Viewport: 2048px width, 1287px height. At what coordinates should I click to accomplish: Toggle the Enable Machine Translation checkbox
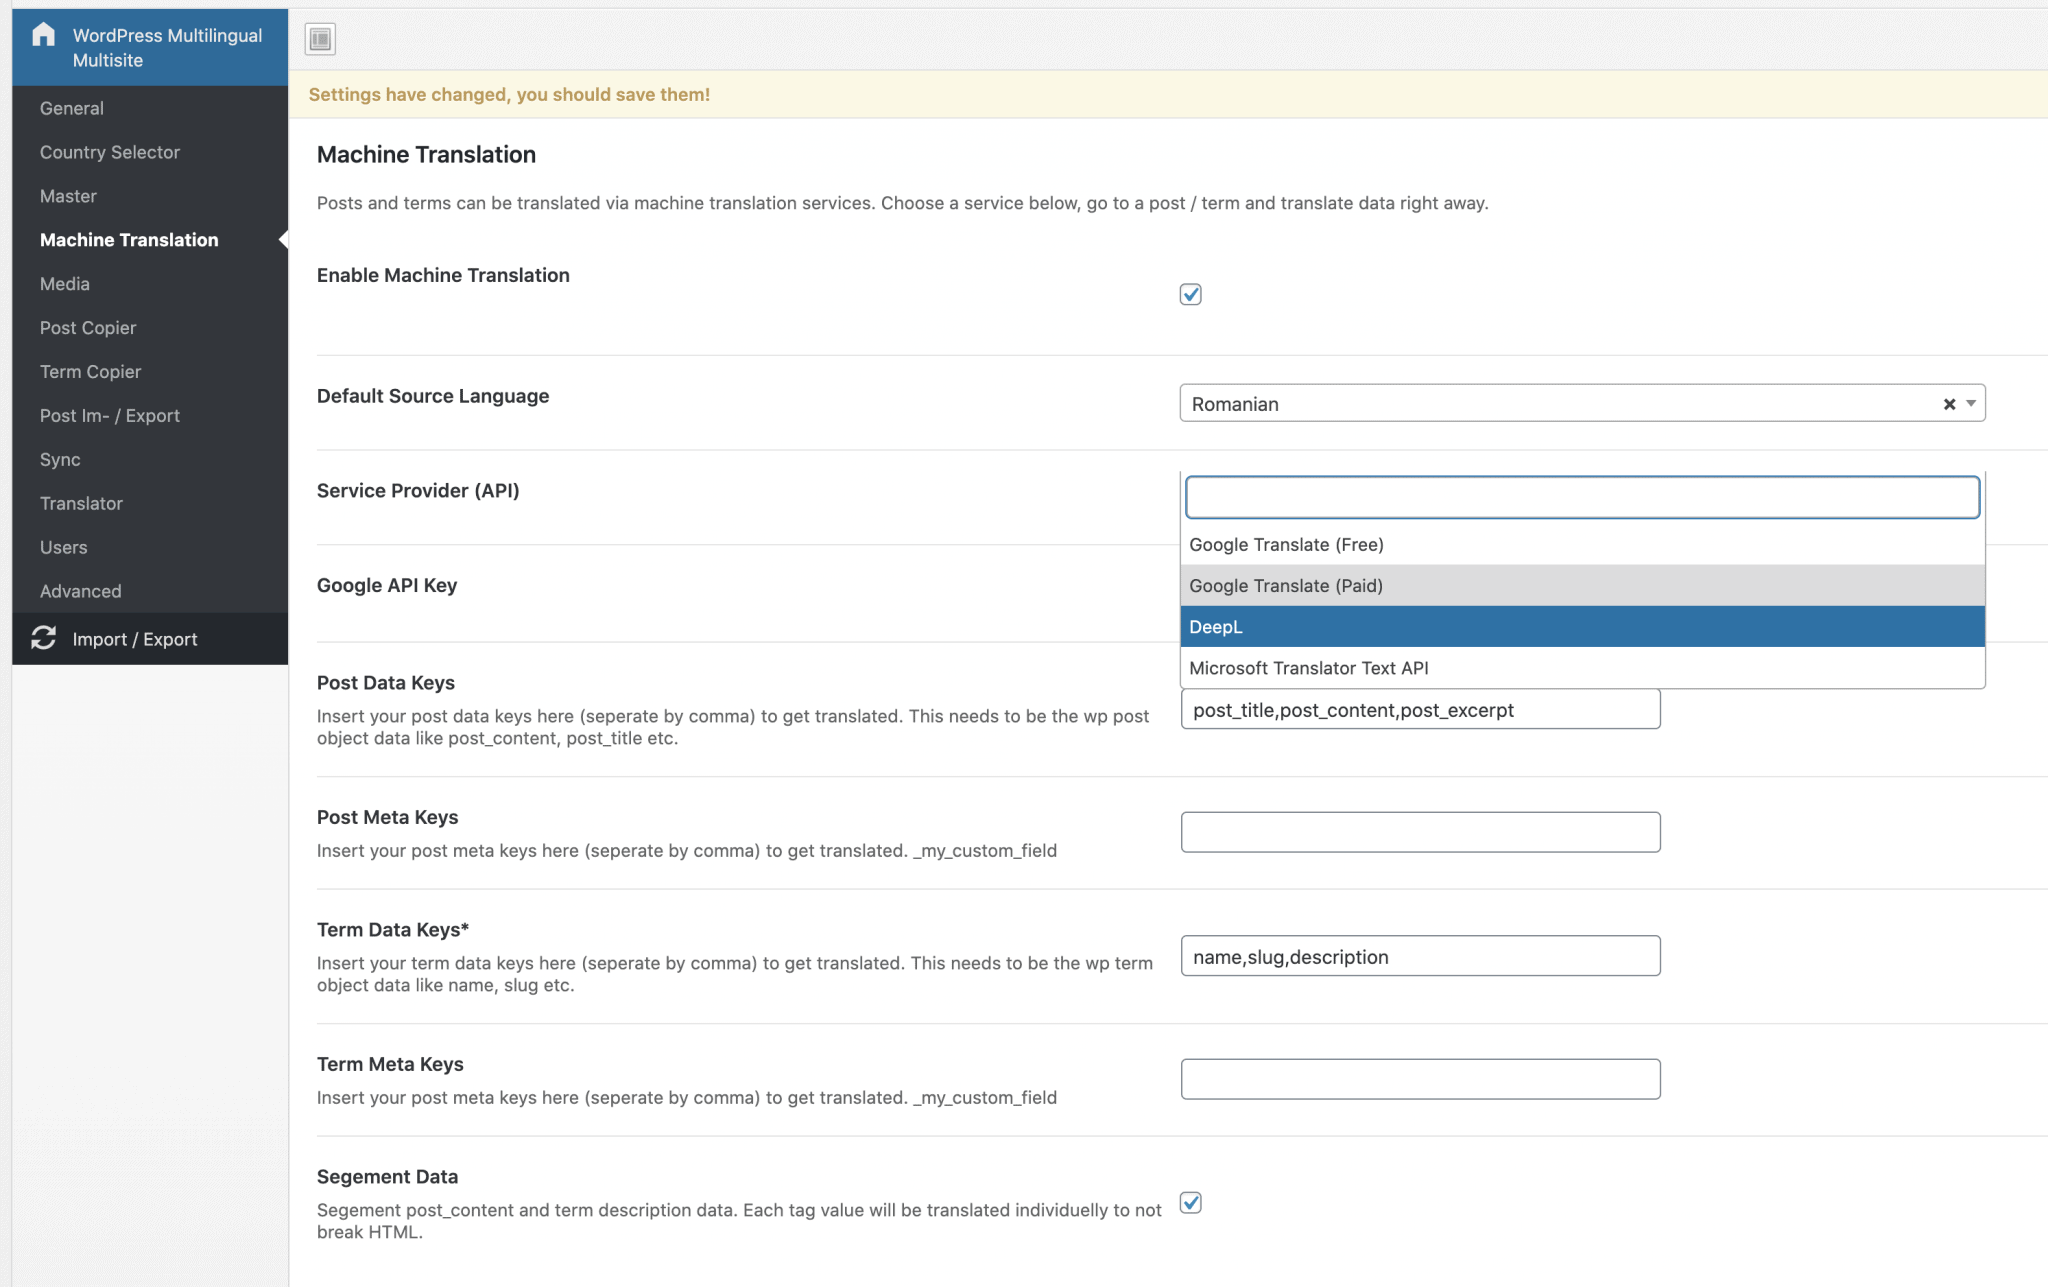[1190, 294]
